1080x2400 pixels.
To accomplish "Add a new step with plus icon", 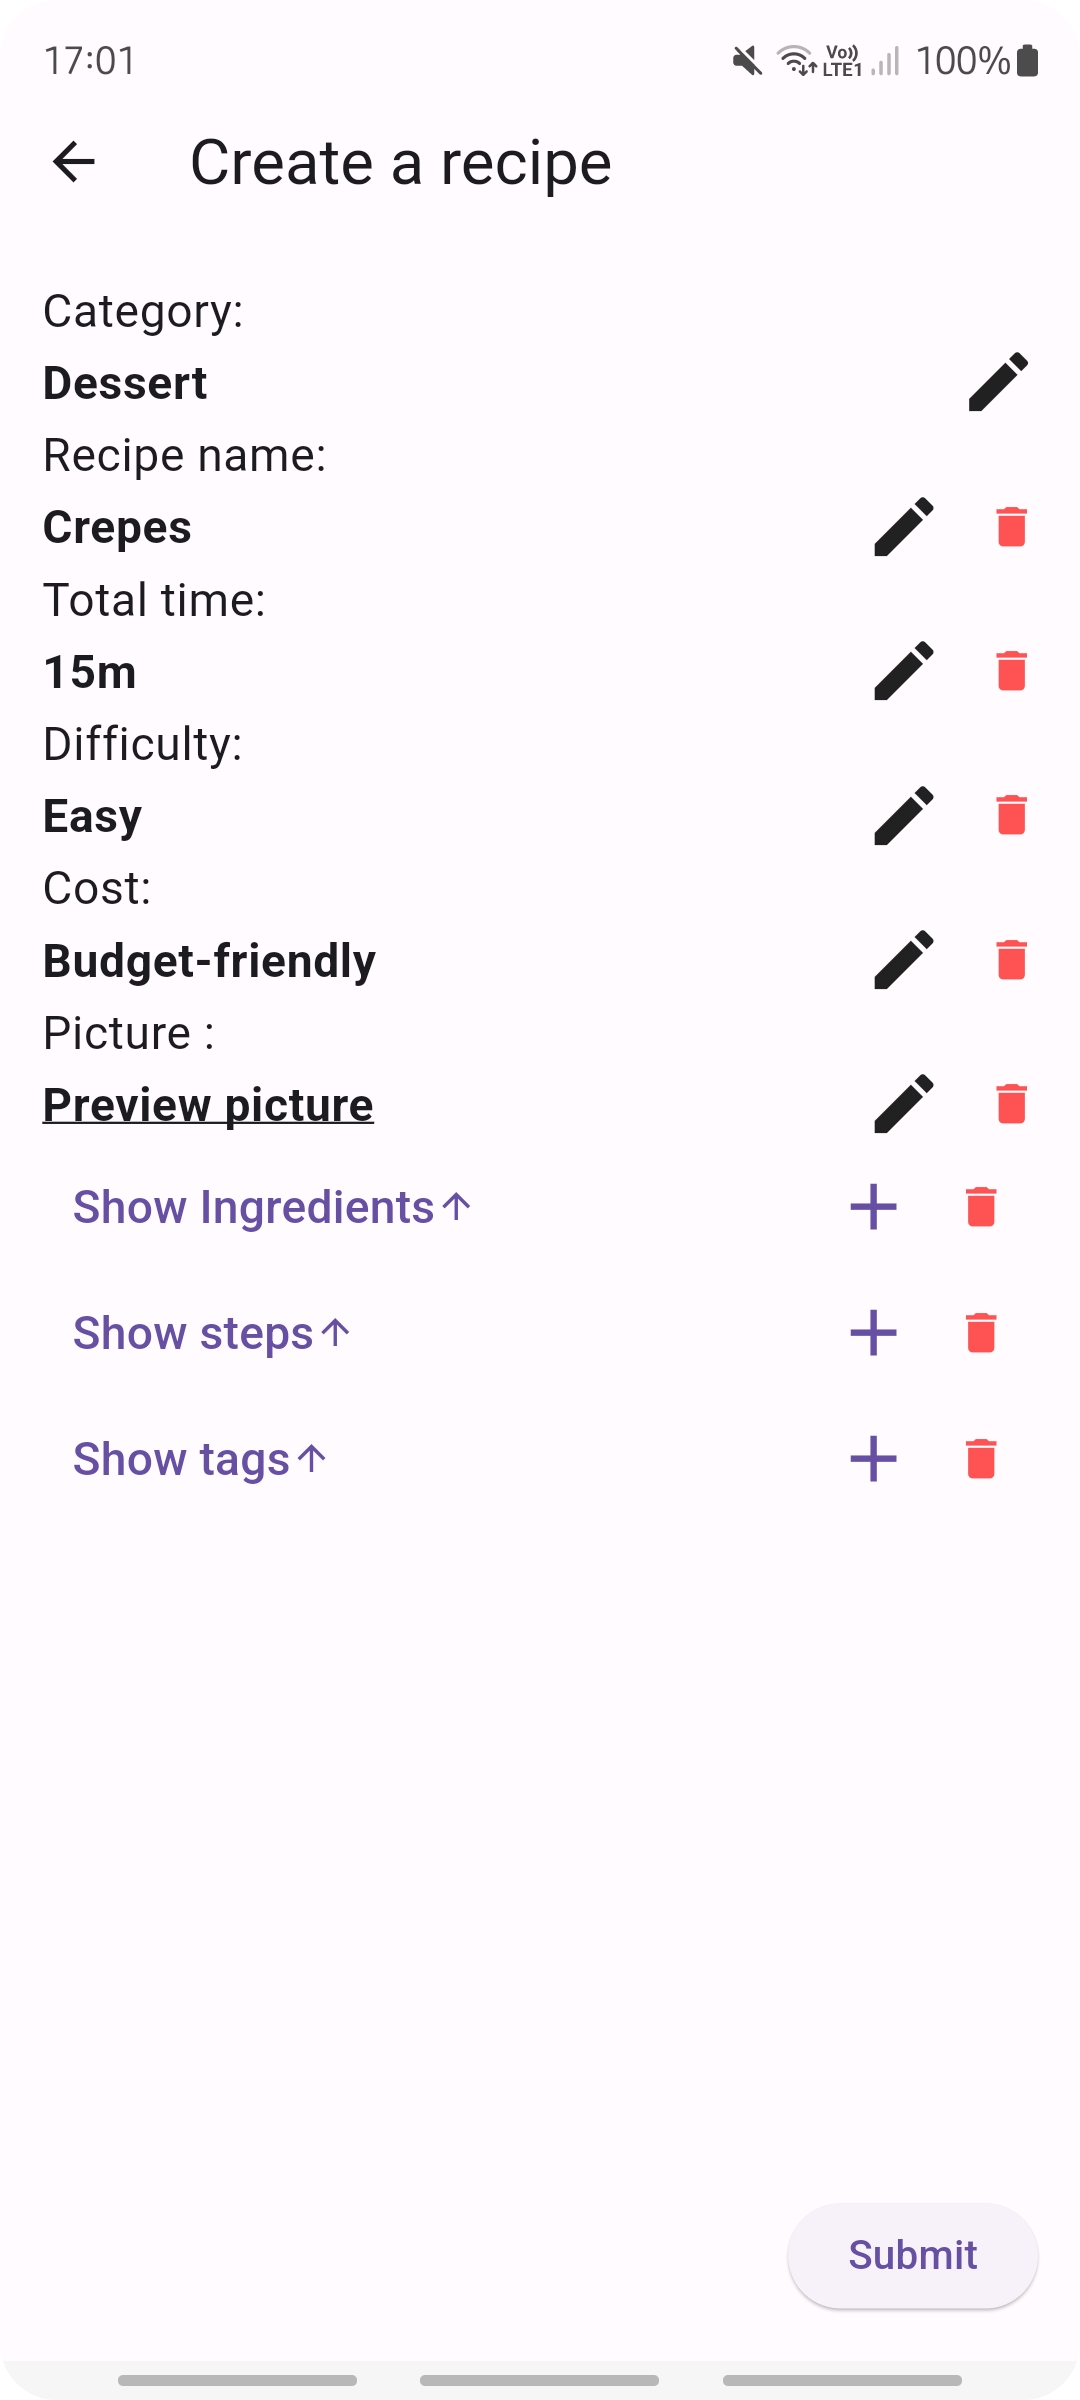I will pos(873,1333).
